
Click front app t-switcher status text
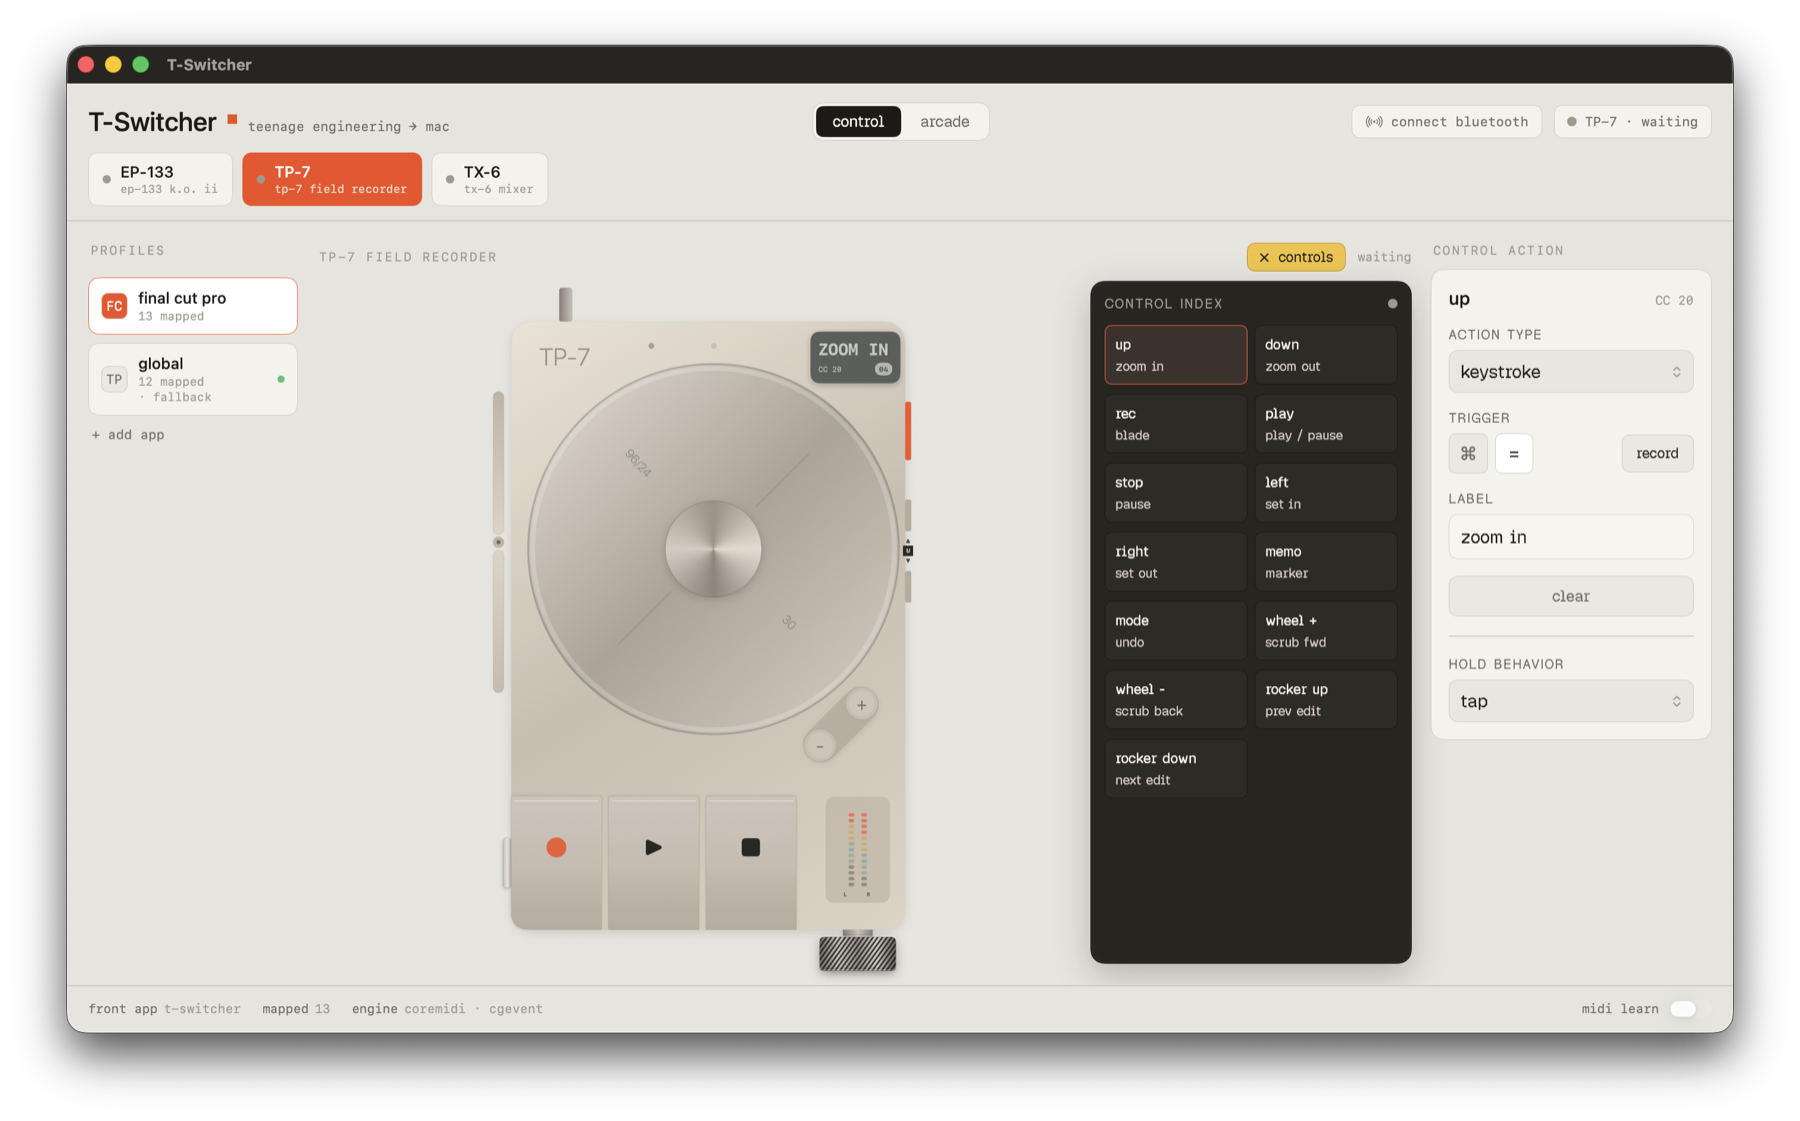(x=164, y=1009)
